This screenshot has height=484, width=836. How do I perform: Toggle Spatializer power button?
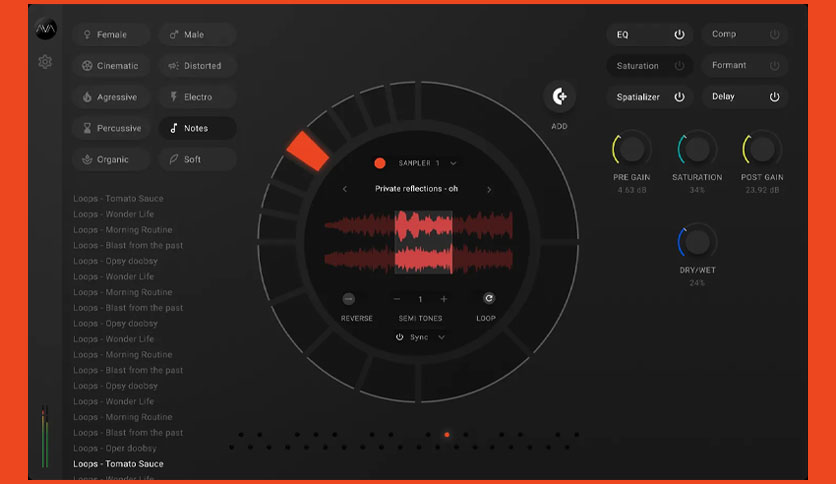679,97
